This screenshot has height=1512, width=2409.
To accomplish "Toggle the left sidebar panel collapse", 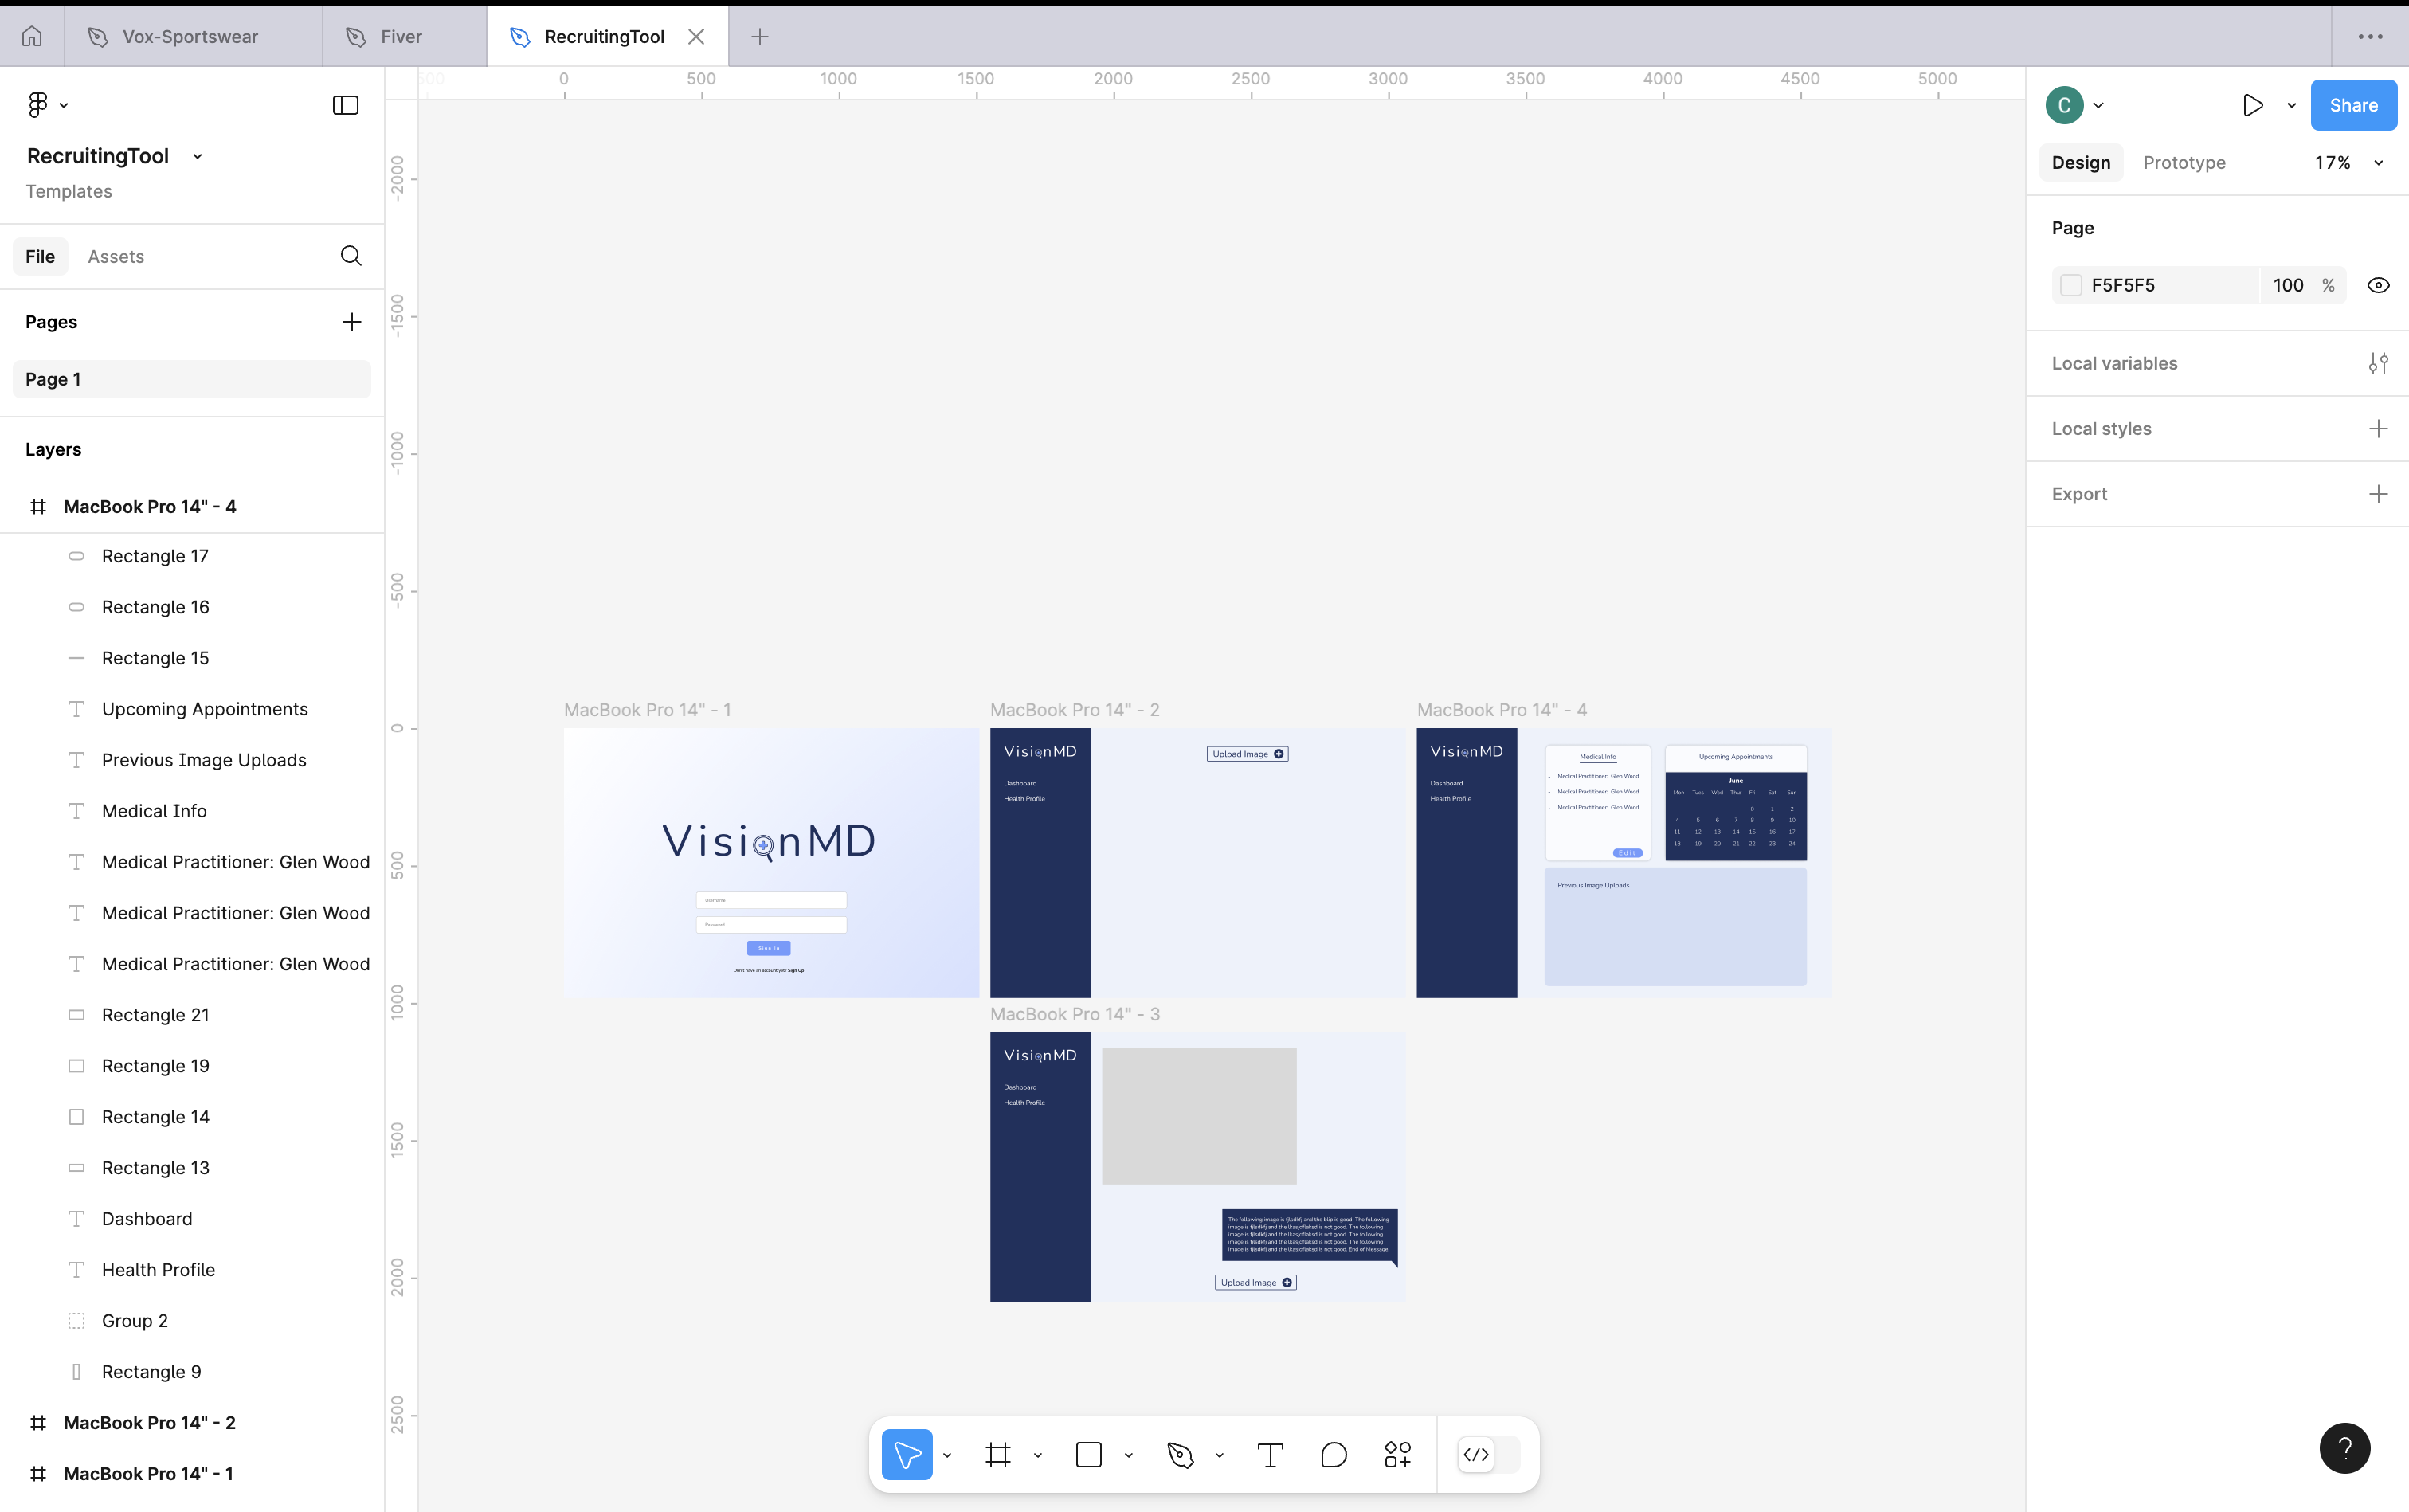I will tap(345, 105).
